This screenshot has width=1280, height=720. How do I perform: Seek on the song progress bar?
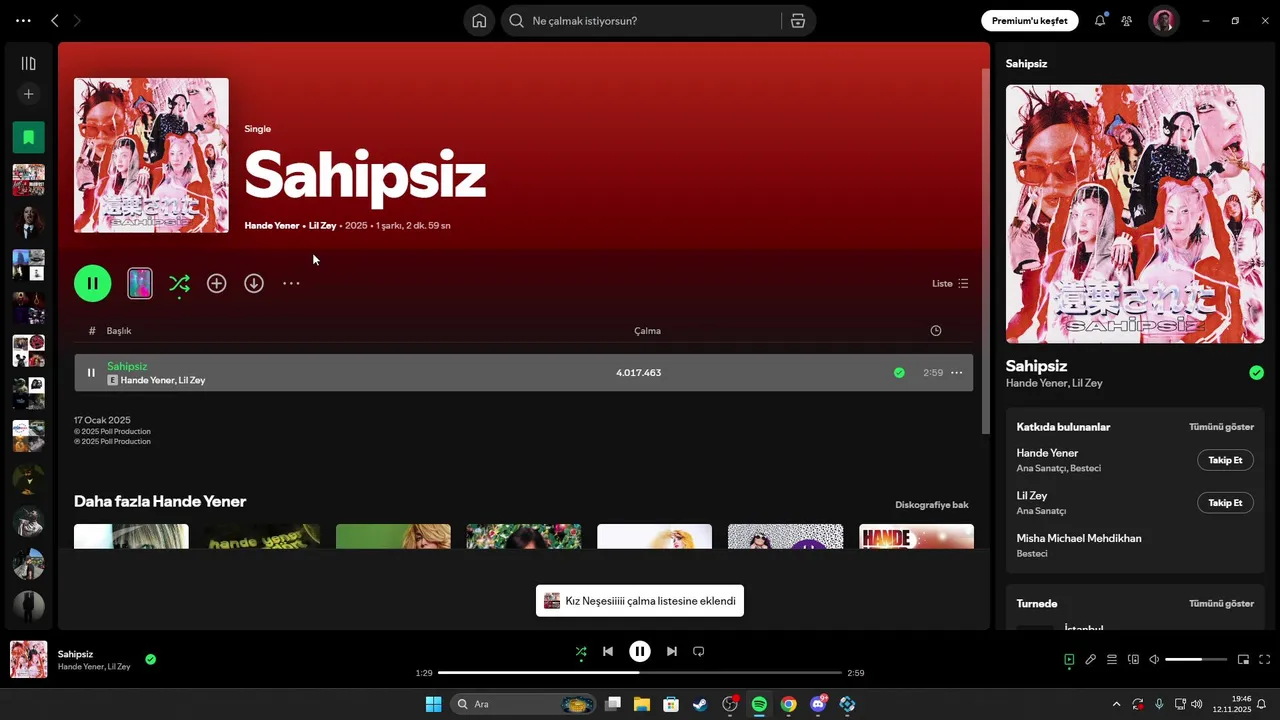pos(640,673)
